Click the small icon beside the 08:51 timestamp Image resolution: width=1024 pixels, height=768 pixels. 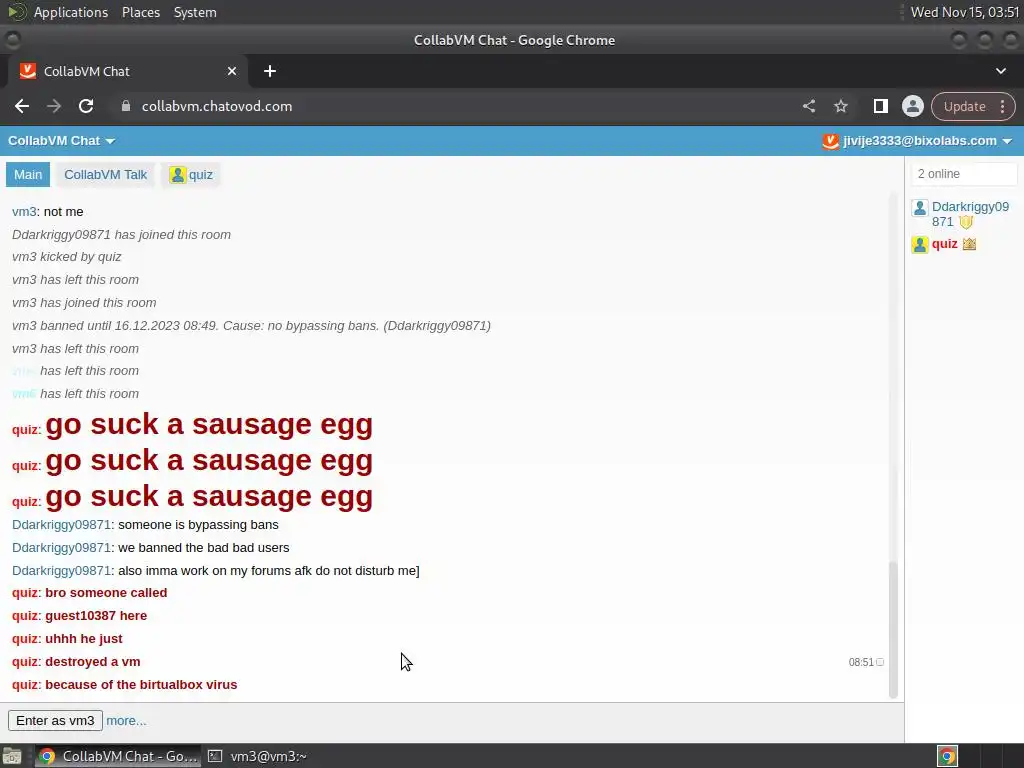point(880,662)
